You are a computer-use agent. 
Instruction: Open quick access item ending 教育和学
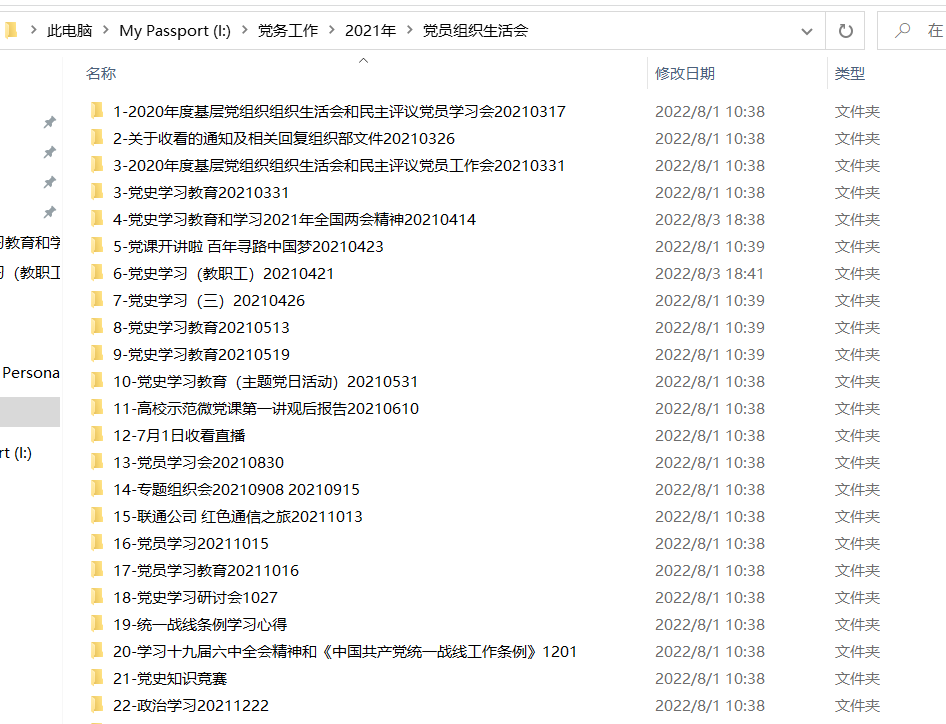tap(30, 243)
